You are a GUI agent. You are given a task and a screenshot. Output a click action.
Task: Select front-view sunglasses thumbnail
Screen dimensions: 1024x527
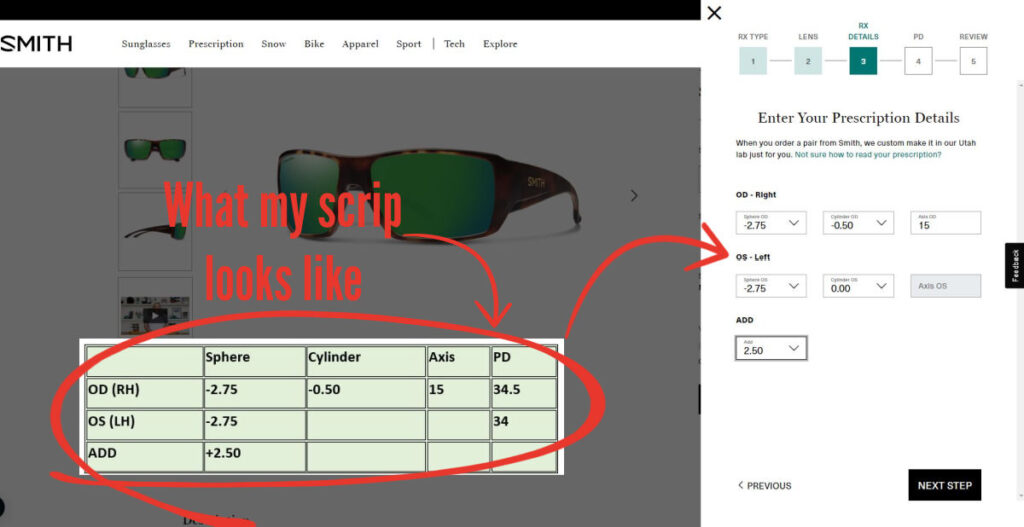[155, 150]
